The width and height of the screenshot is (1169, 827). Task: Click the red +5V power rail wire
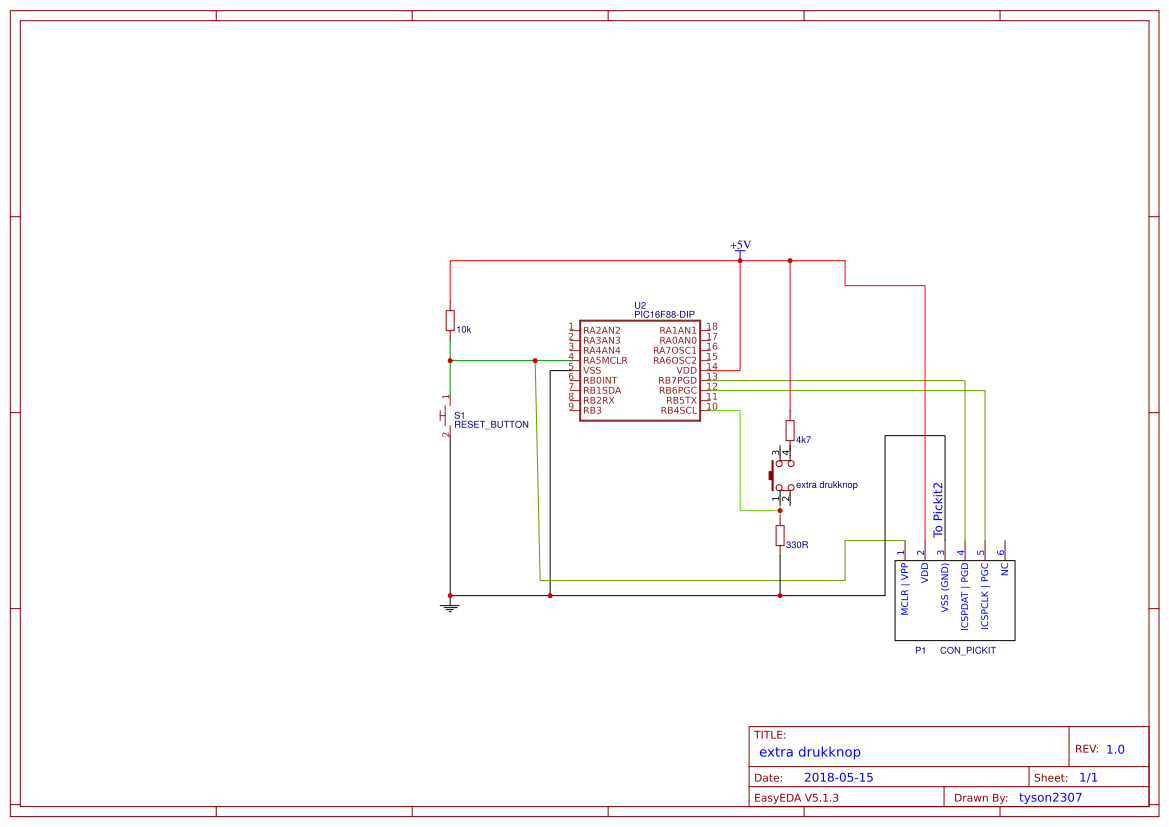[x=620, y=259]
